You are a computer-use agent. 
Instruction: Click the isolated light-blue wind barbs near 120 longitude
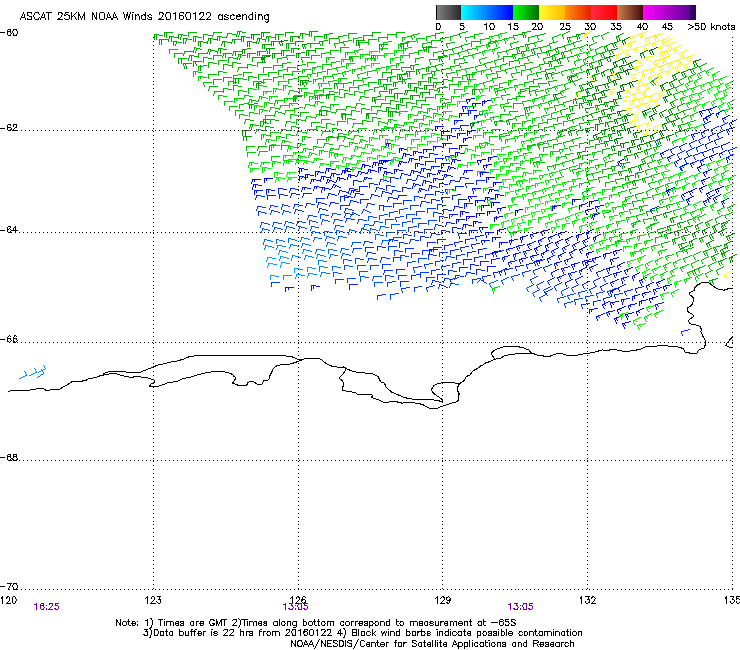[33, 372]
